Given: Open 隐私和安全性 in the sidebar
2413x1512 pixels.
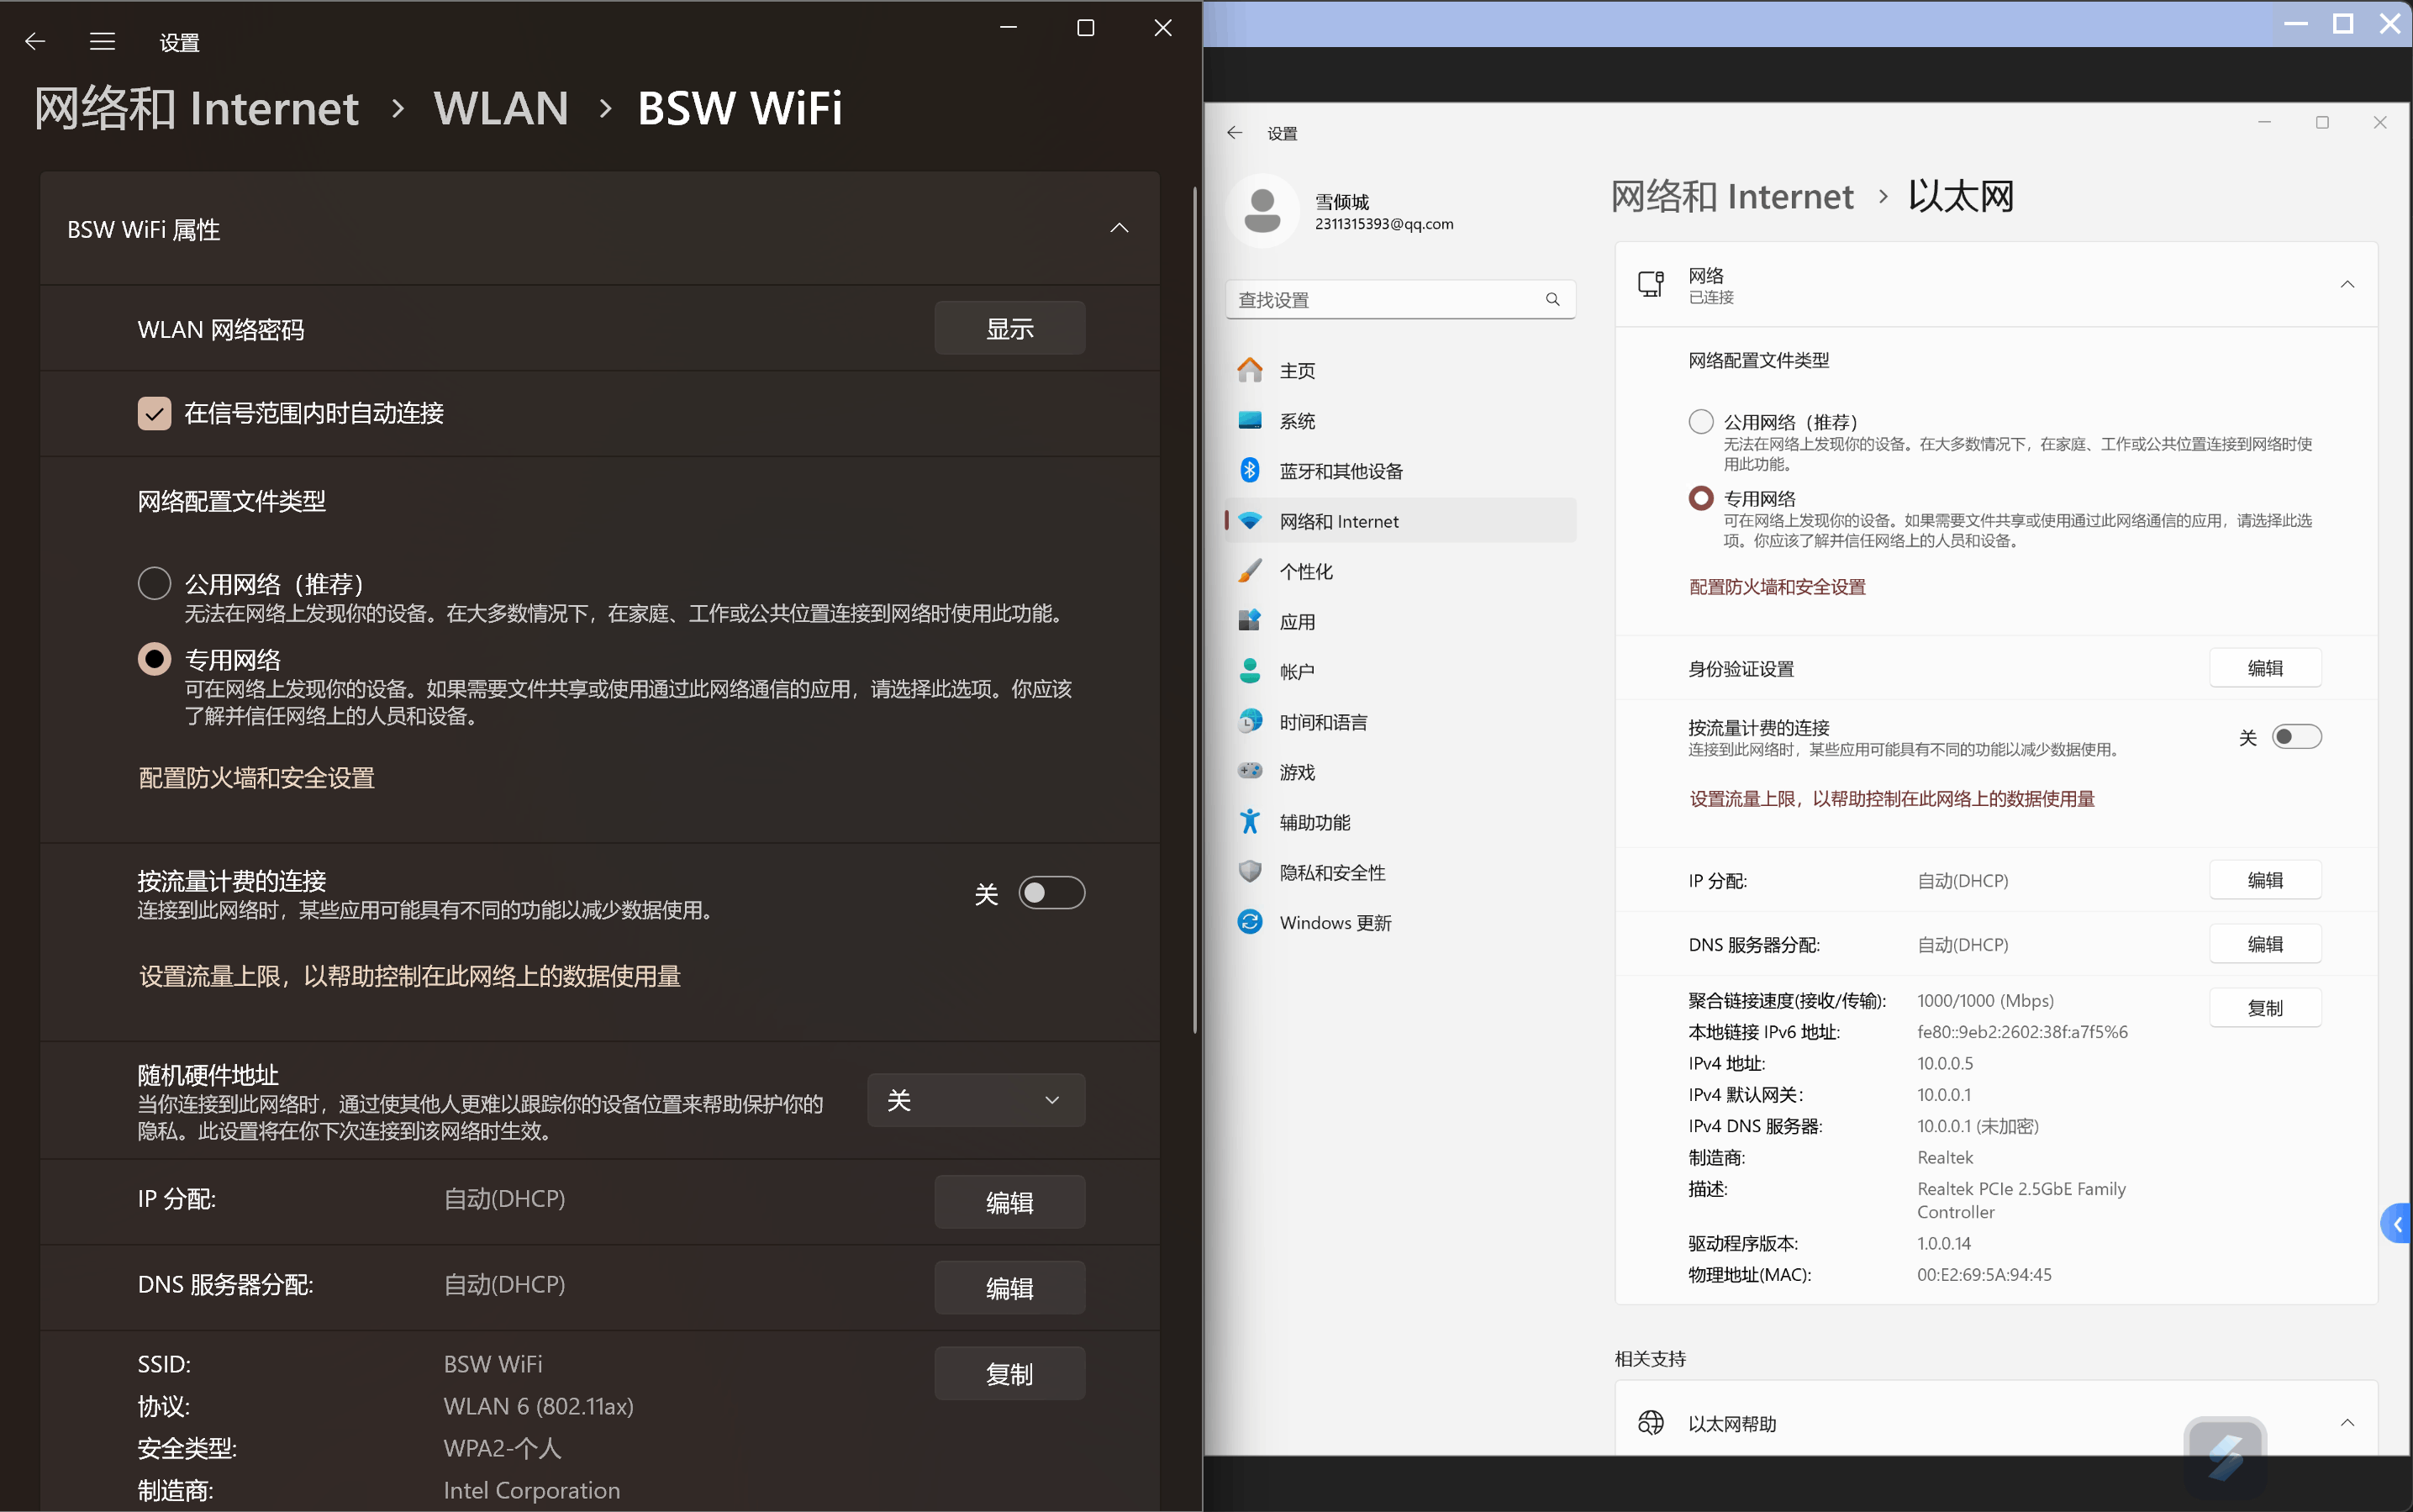Looking at the screenshot, I should click(1332, 872).
